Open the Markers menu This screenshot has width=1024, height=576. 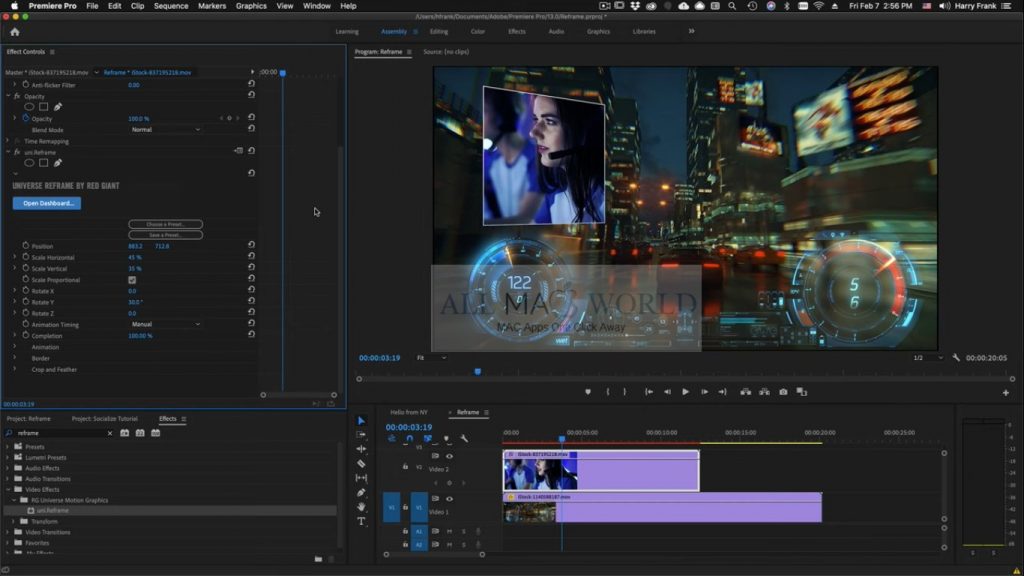[212, 6]
